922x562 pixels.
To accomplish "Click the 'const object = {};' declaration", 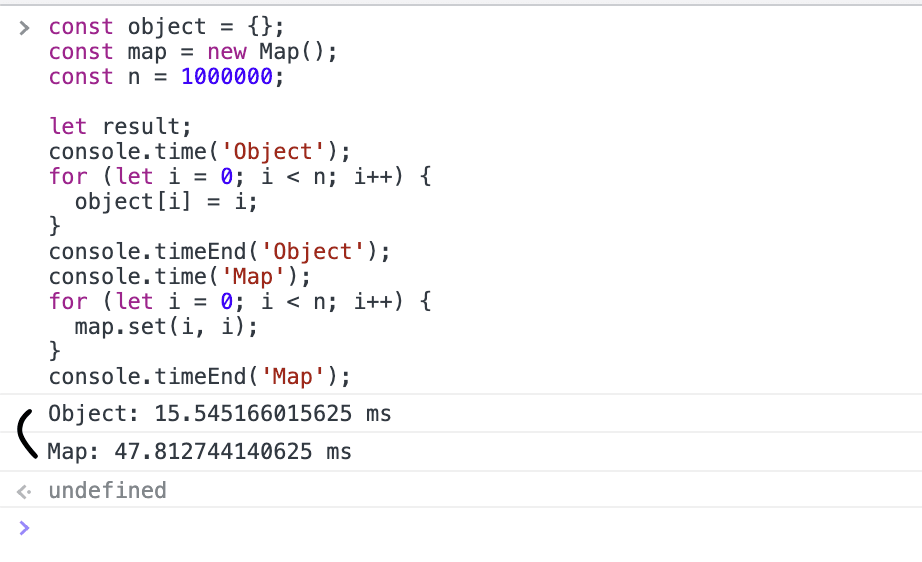I will [166, 27].
